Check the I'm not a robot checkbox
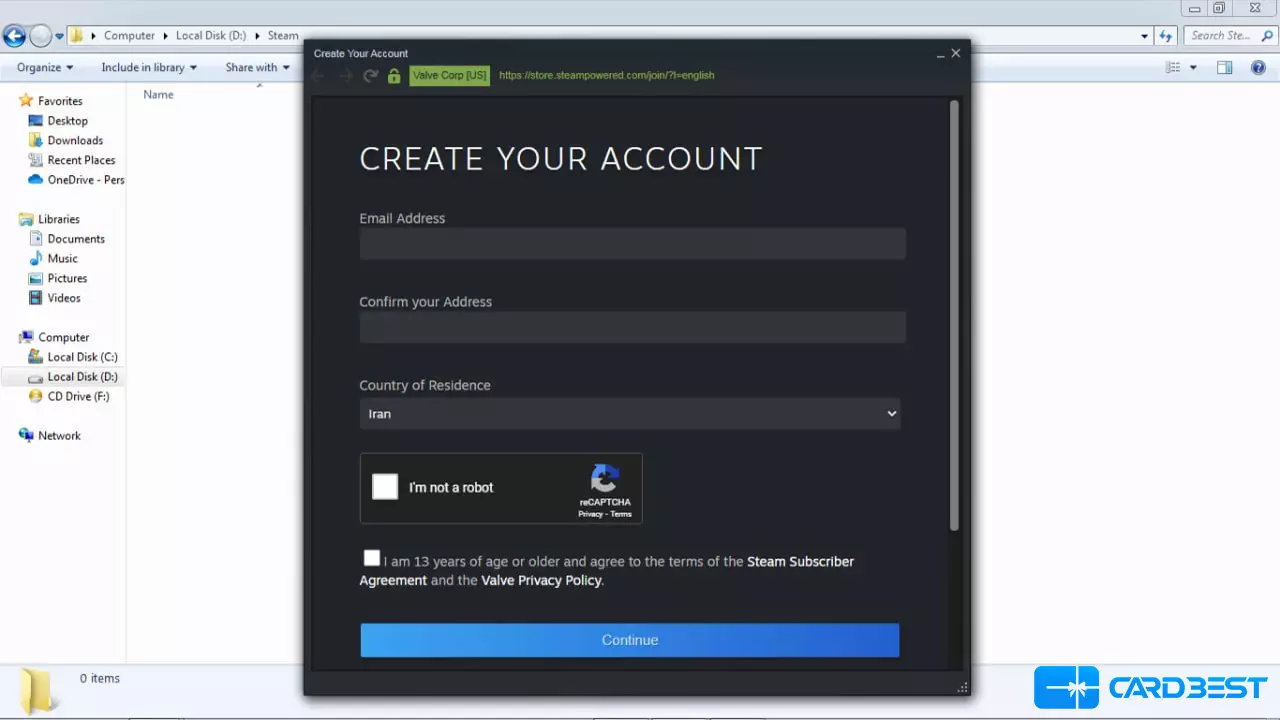 (x=385, y=487)
